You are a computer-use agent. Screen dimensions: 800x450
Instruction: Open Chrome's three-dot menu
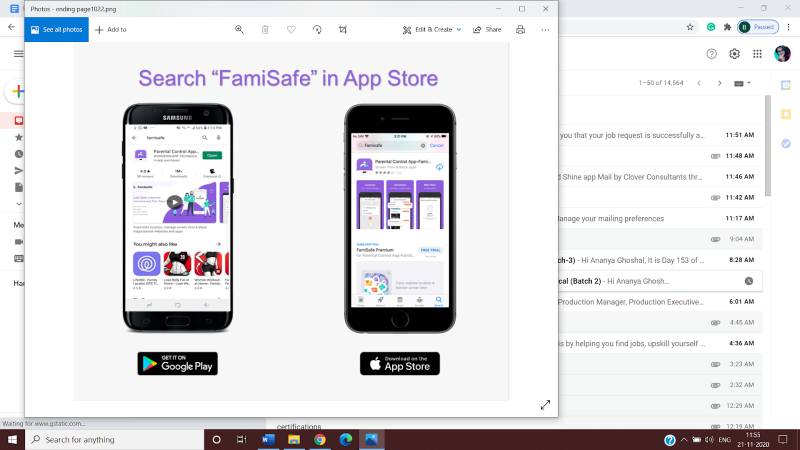(x=788, y=27)
